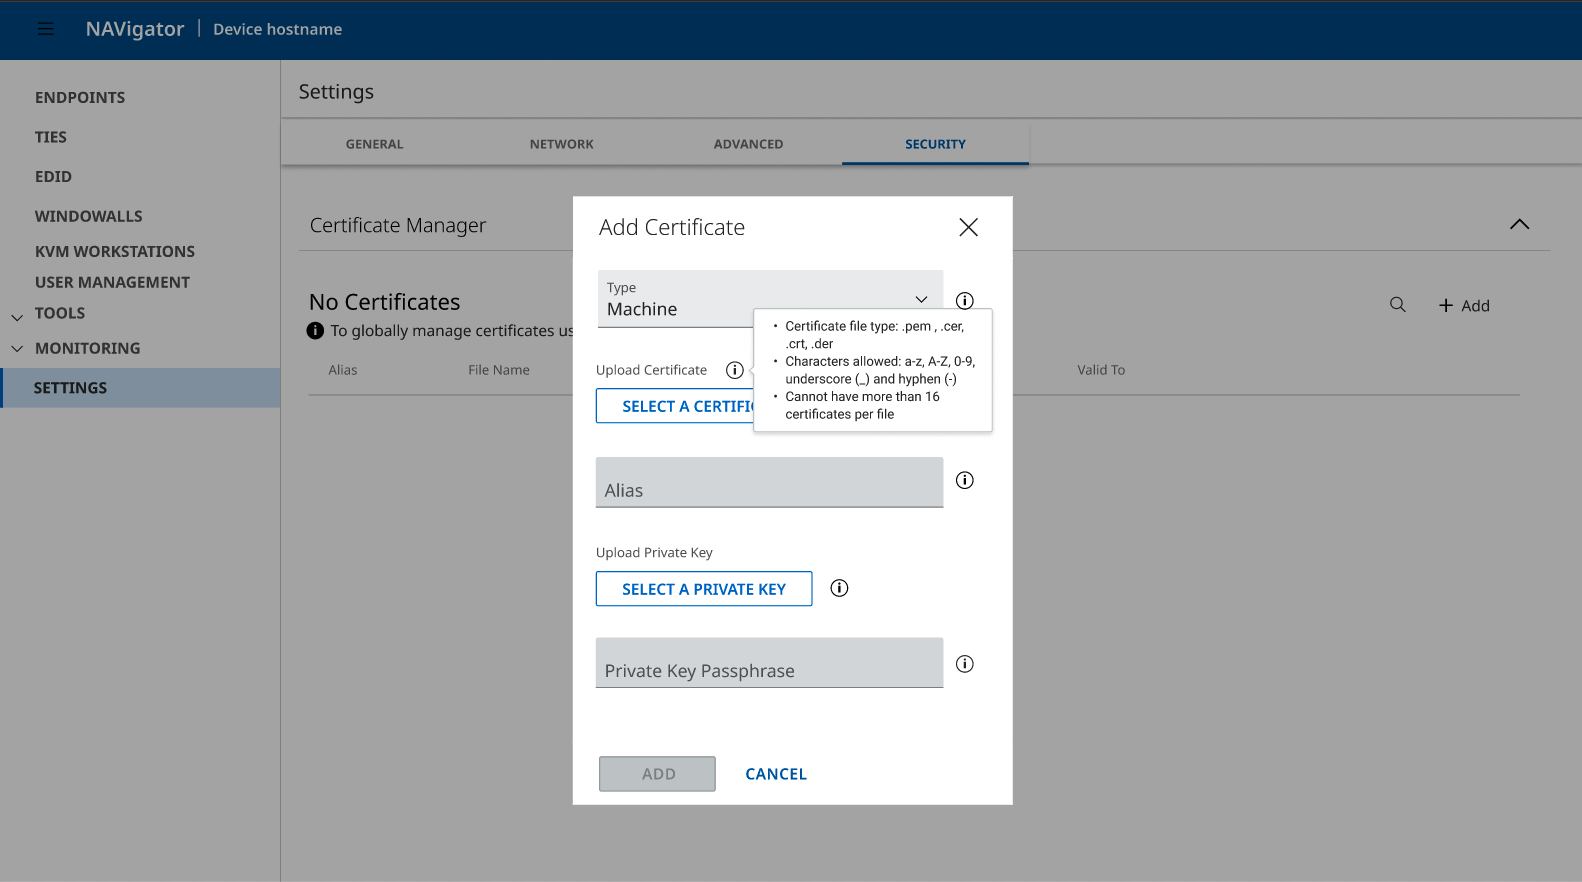Screen dimensions: 1582x882
Task: Click the Private Key Passphrase info icon
Action: point(964,664)
